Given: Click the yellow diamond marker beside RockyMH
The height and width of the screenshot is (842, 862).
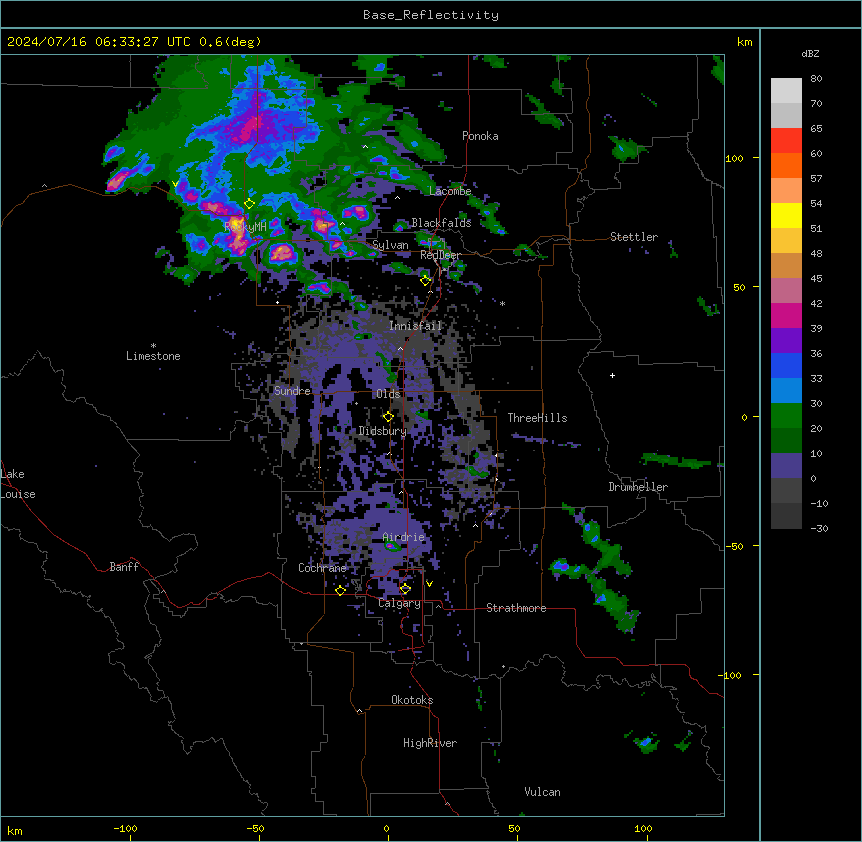Looking at the screenshot, I should 250,204.
